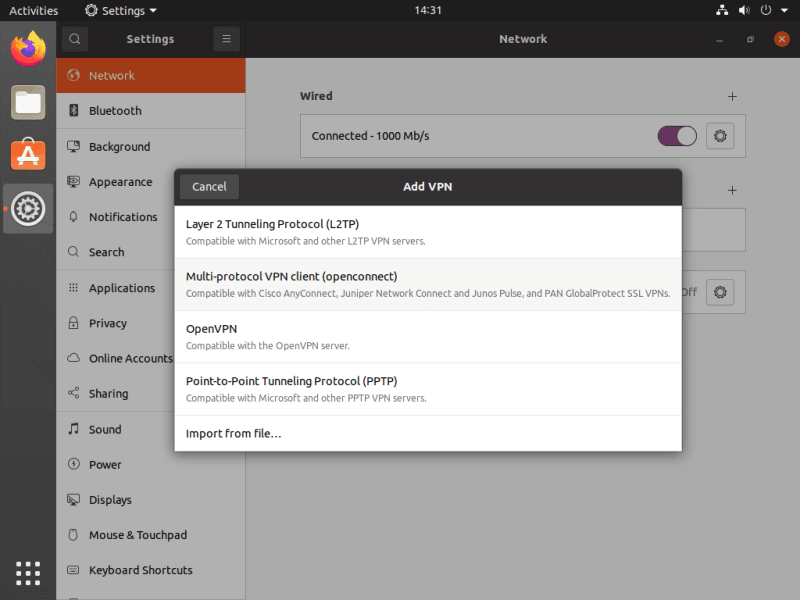Open wired connection gear settings
This screenshot has height=600, width=800.
[x=720, y=136]
